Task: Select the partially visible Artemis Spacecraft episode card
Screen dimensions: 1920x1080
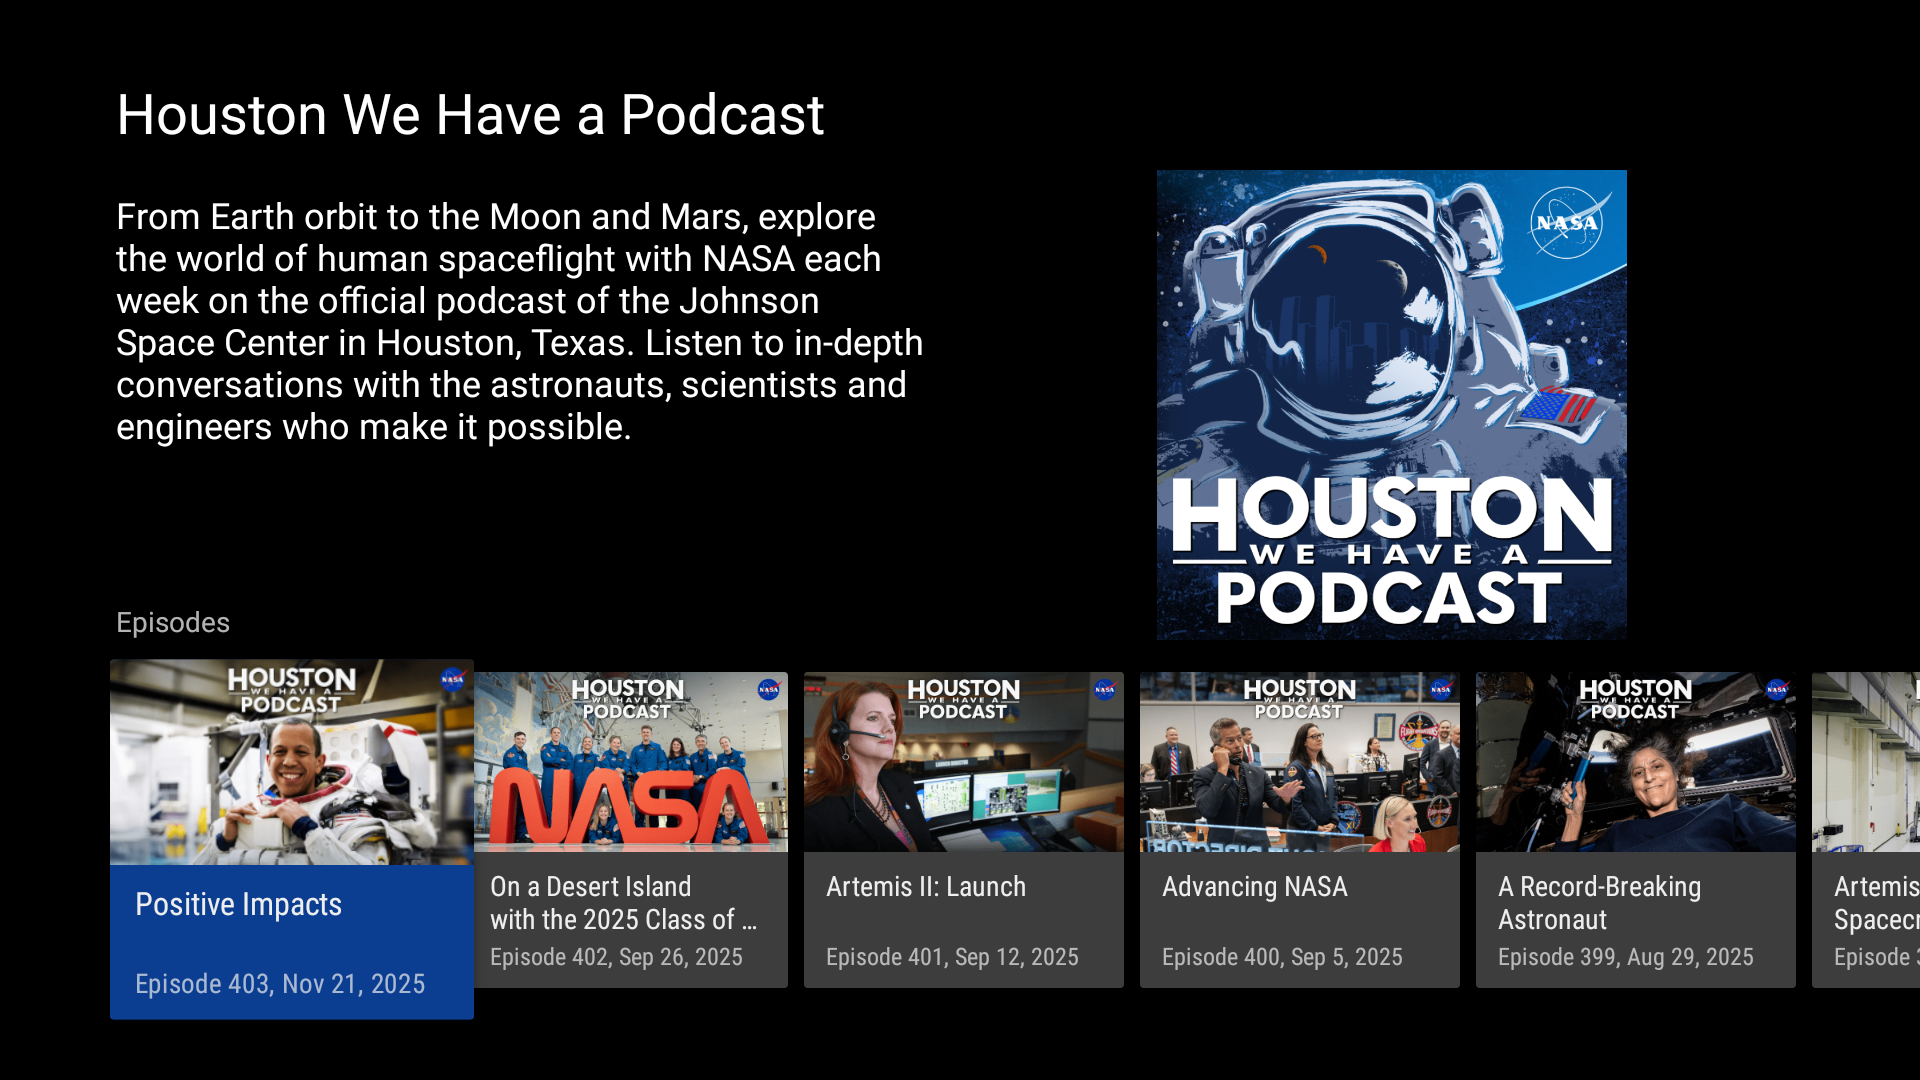Action: [x=1866, y=830]
